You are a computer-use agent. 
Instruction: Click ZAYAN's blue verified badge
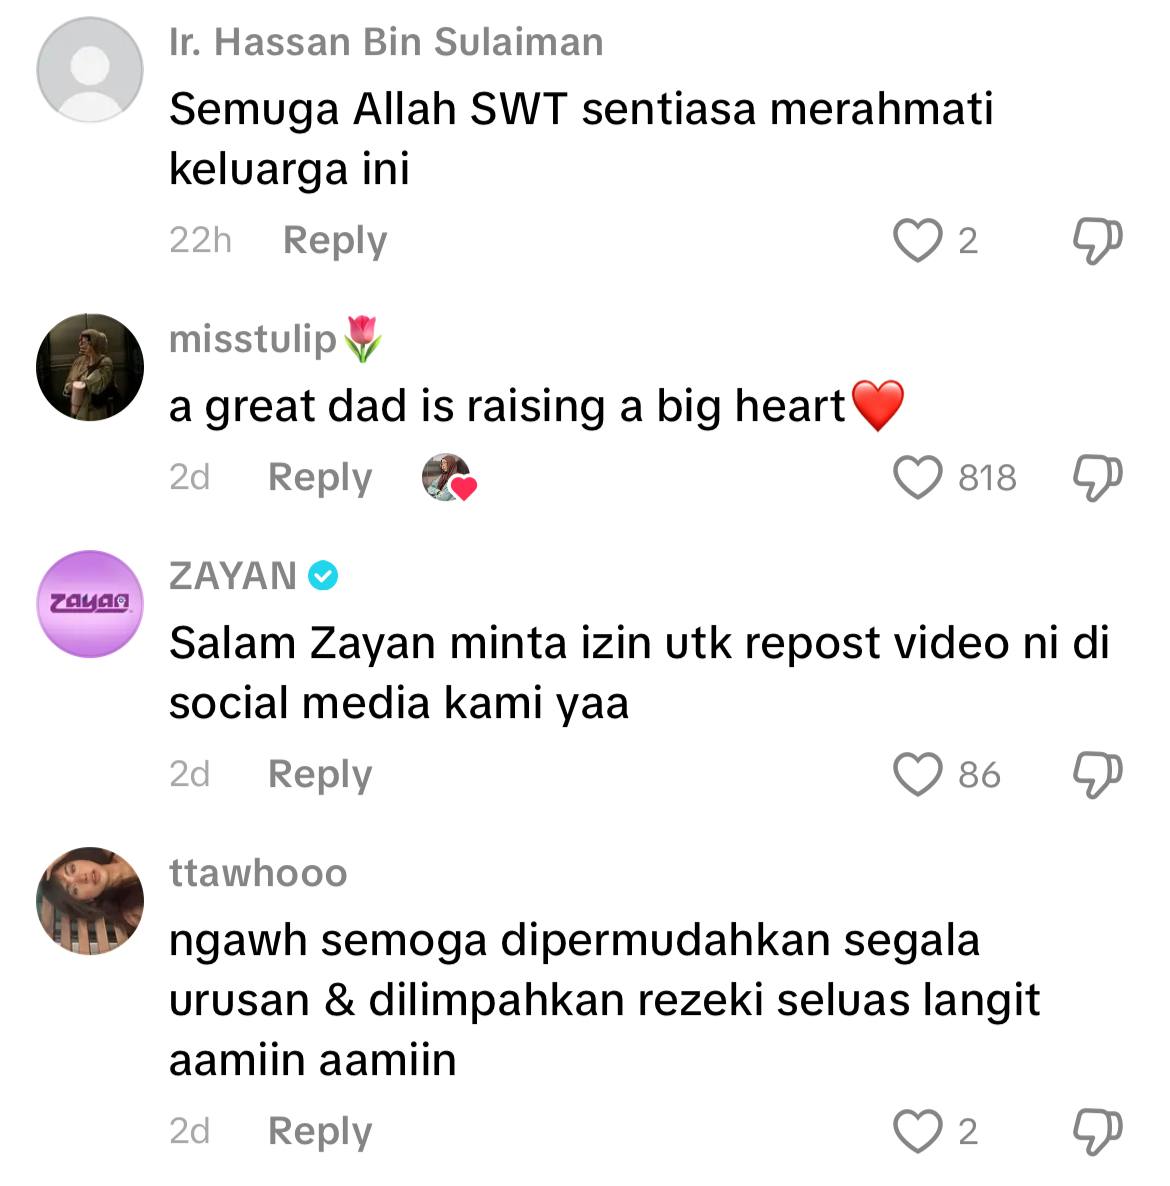click(323, 576)
